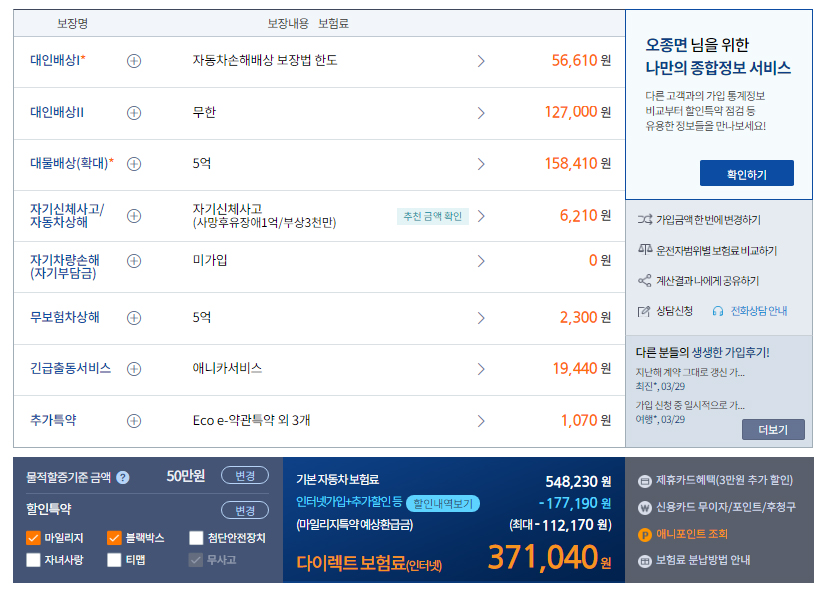
Task: Click the plus icon beside 대물배상(확대)
Action: point(134,164)
